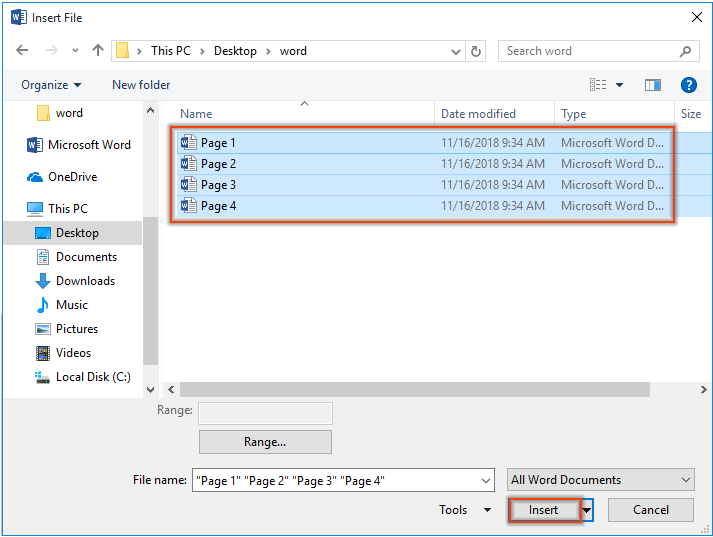Open Help with the blue question mark icon
This screenshot has height=537, width=713.
tap(688, 85)
